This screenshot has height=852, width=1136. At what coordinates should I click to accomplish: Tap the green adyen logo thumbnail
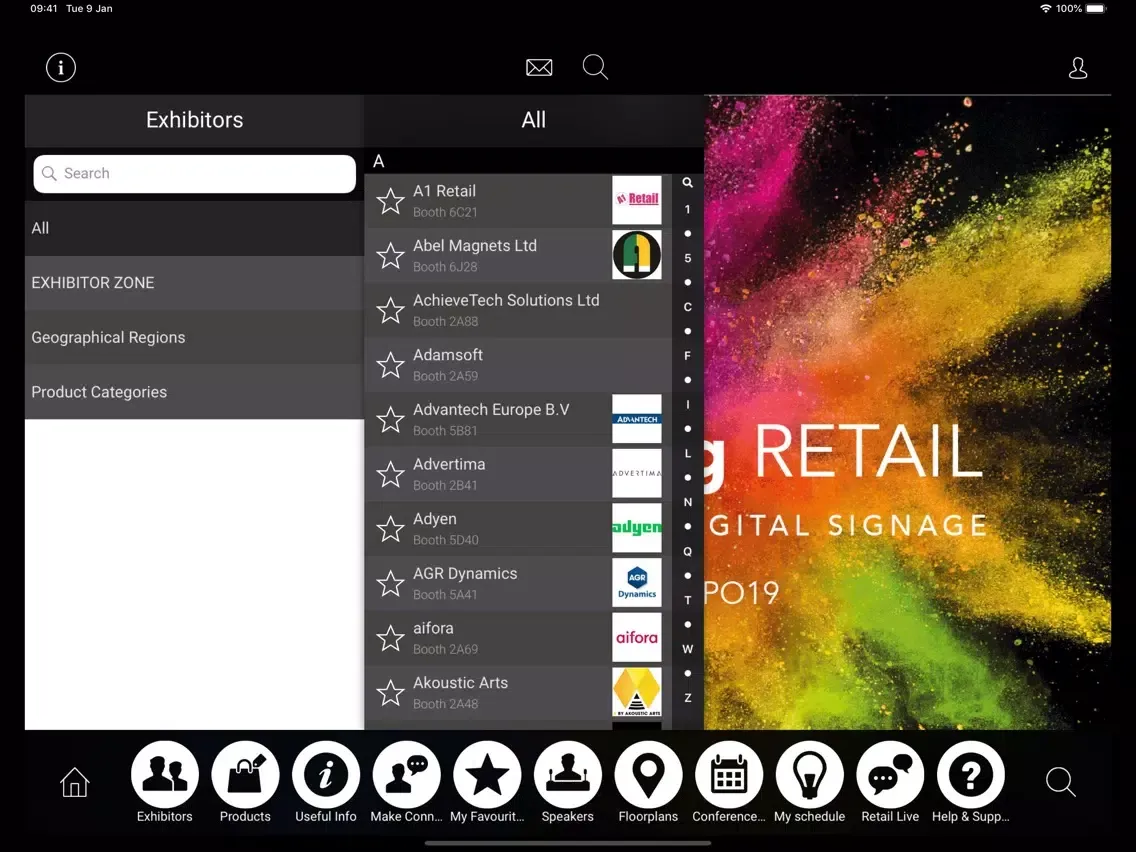(x=637, y=528)
